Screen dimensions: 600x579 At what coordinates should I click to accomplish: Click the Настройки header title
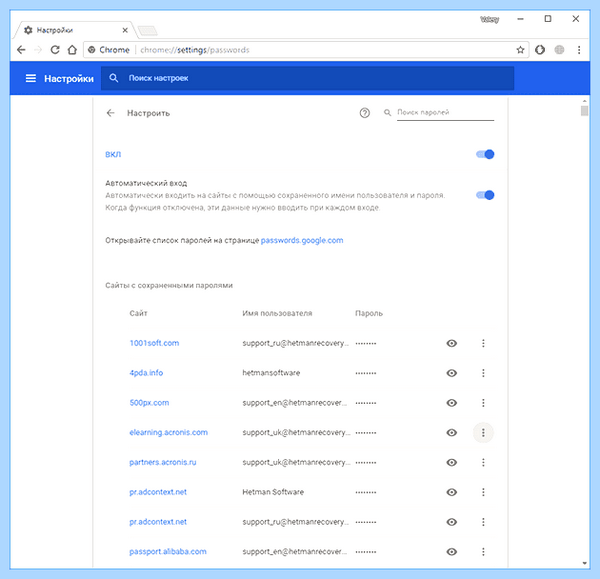click(x=69, y=79)
